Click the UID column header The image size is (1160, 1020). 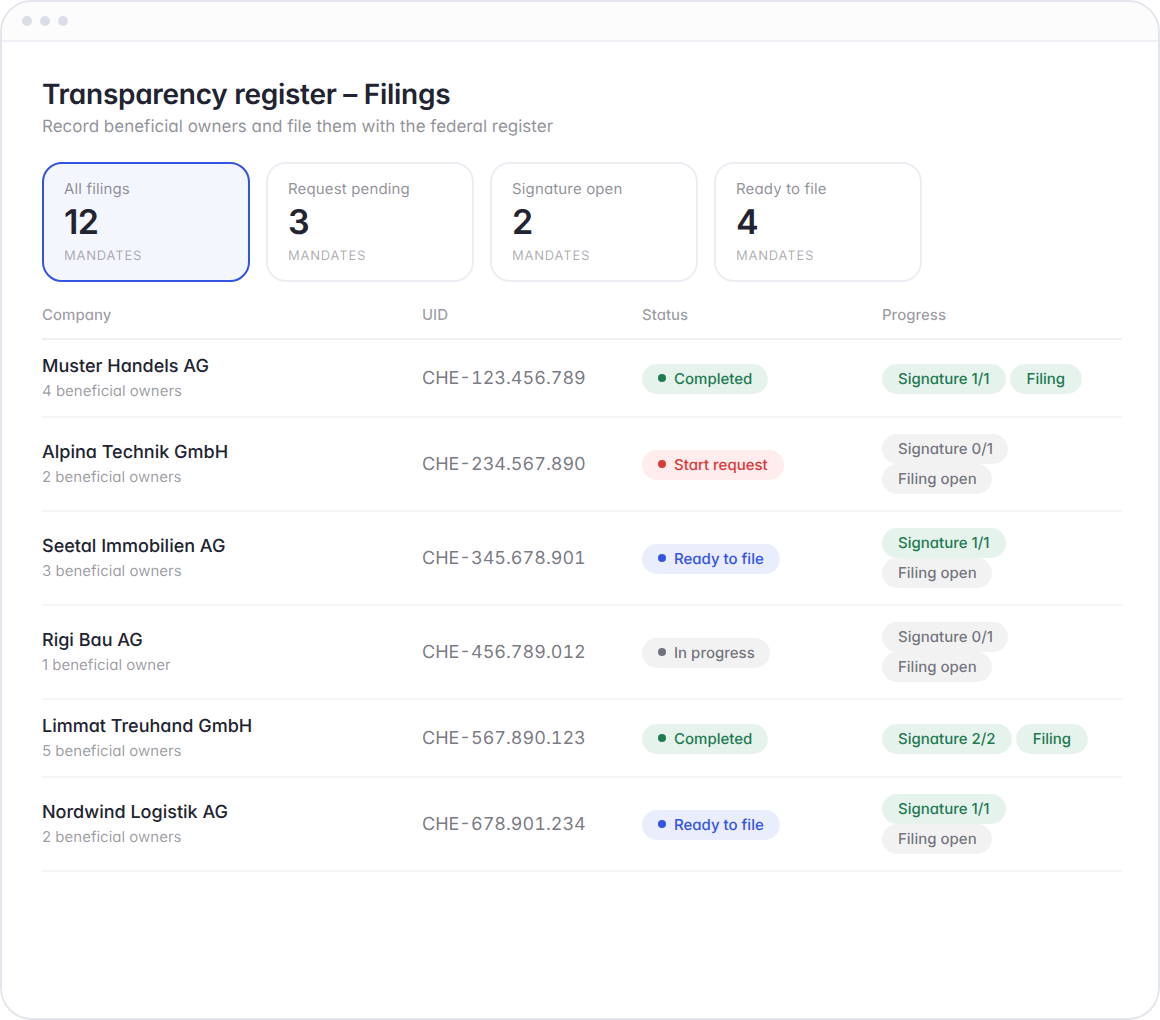tap(435, 315)
